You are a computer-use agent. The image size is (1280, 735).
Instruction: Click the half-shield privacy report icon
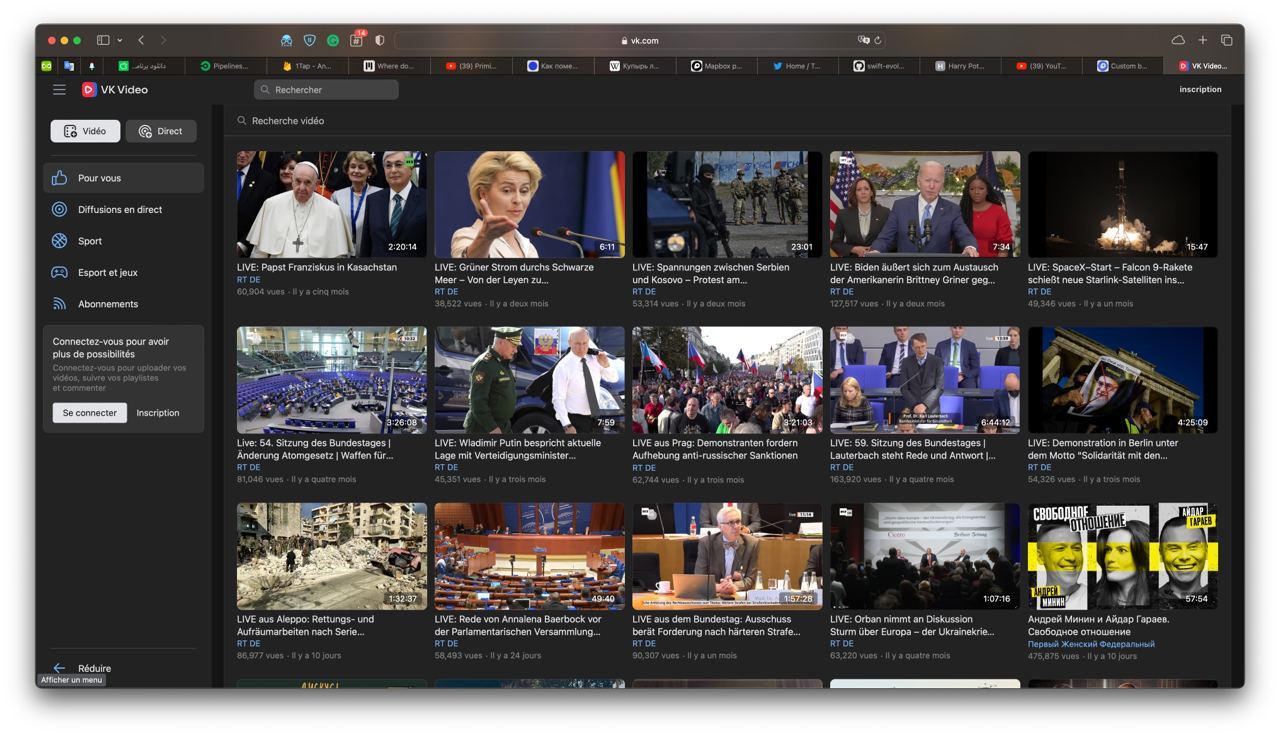coord(380,40)
